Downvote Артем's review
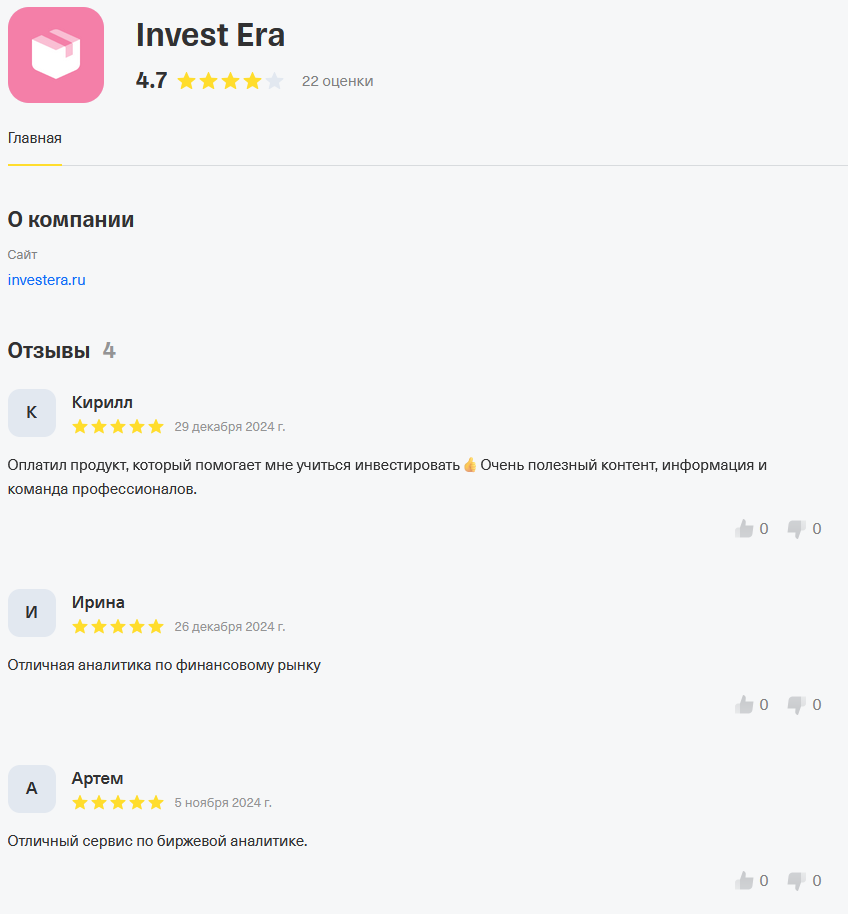The image size is (848, 914). coord(796,881)
